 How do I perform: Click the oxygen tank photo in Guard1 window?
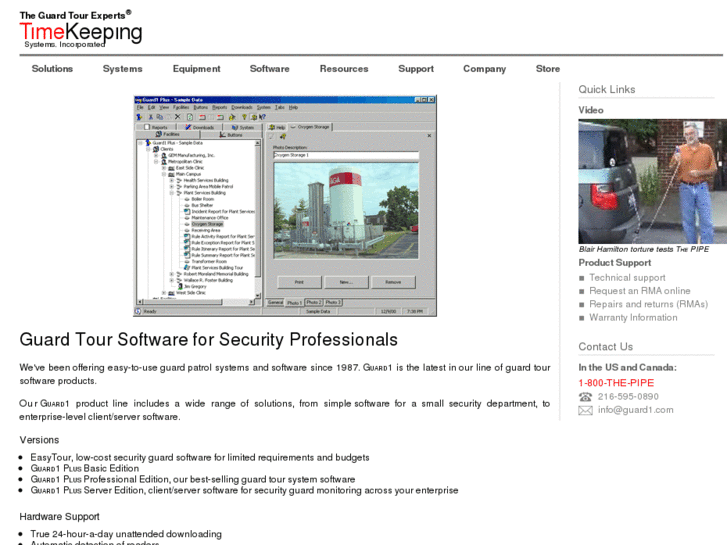pyautogui.click(x=346, y=210)
